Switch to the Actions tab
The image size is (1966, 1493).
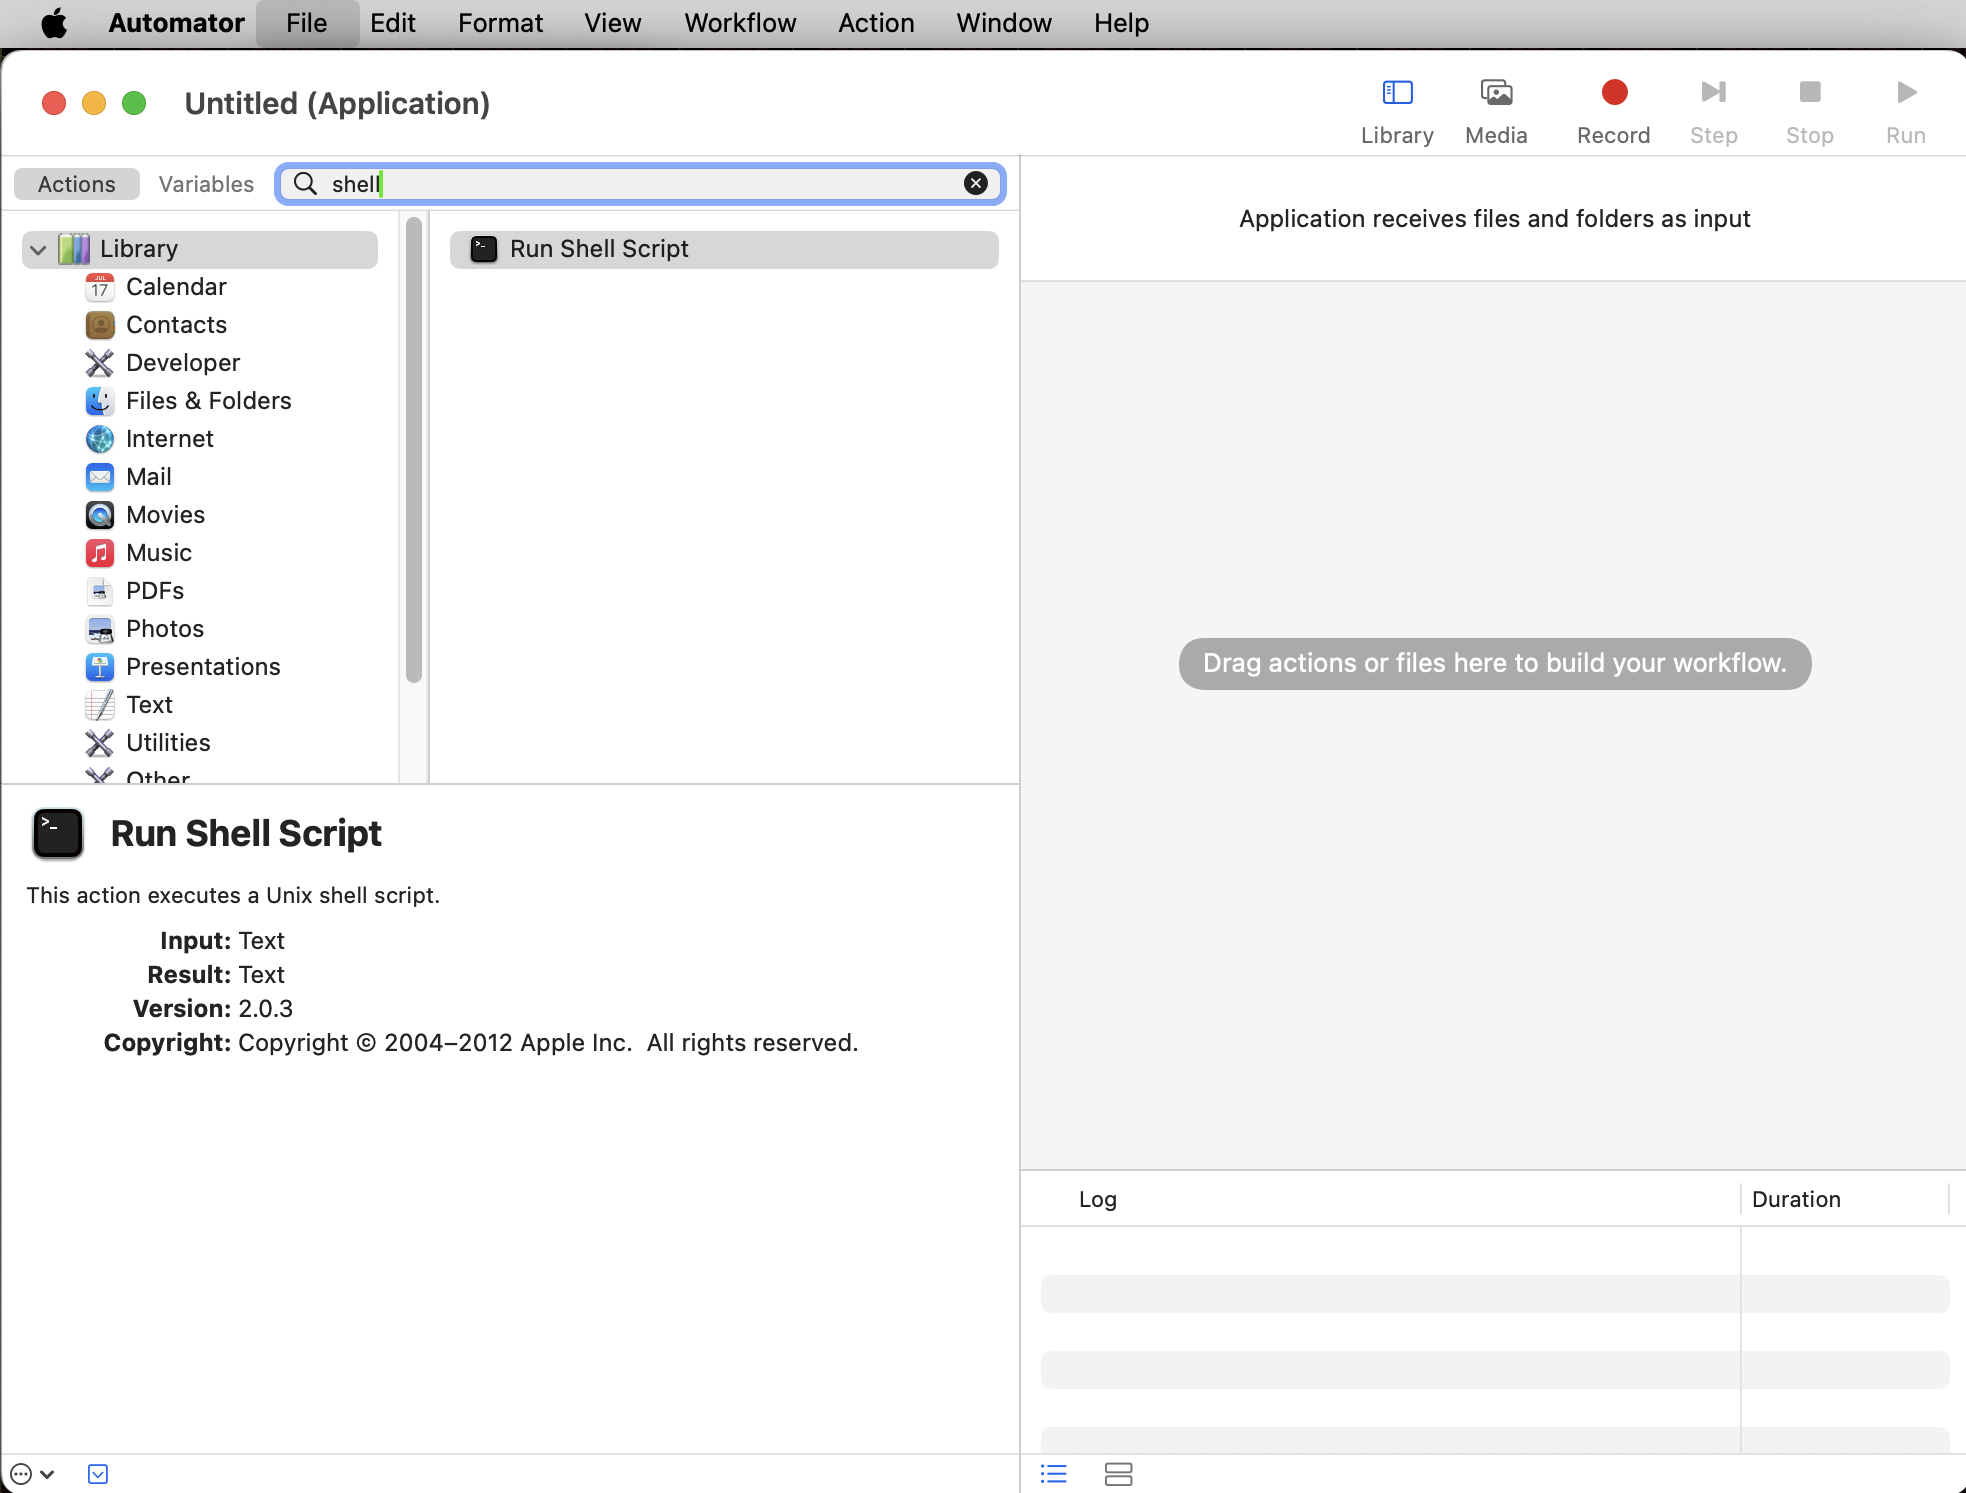pyautogui.click(x=77, y=184)
